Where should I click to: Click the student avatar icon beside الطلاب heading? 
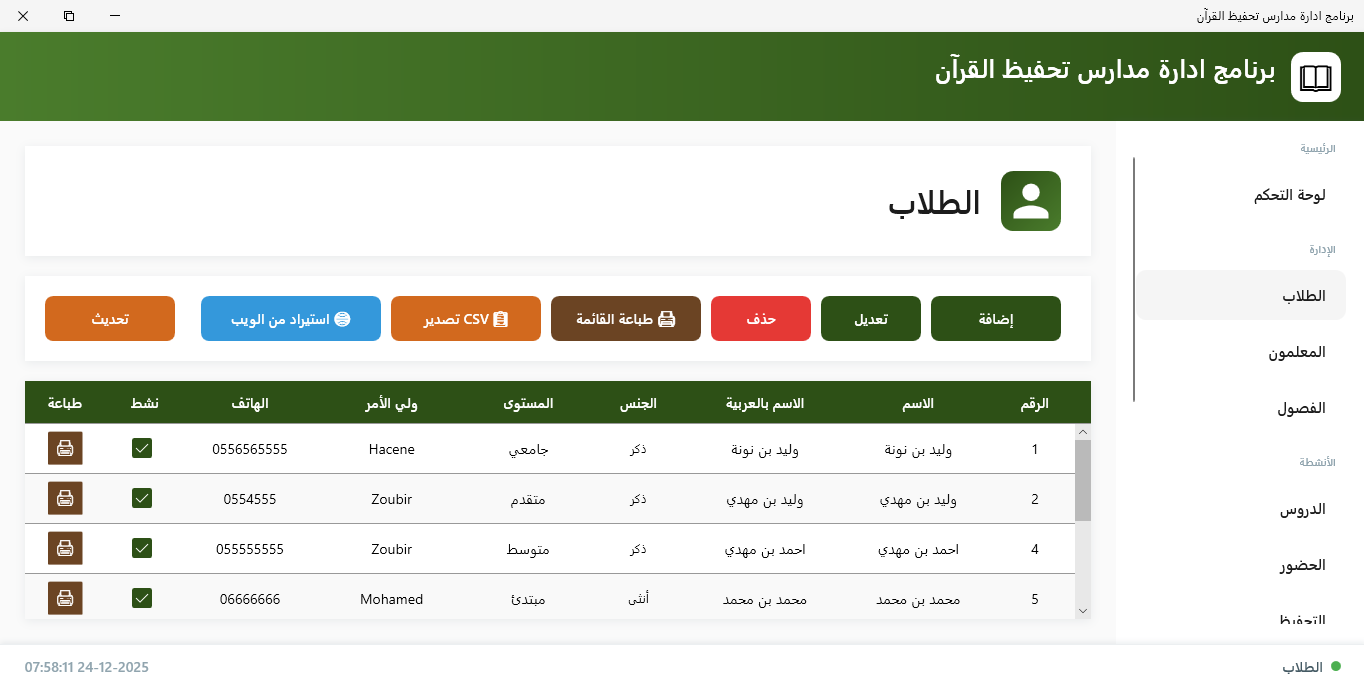pos(1031,201)
